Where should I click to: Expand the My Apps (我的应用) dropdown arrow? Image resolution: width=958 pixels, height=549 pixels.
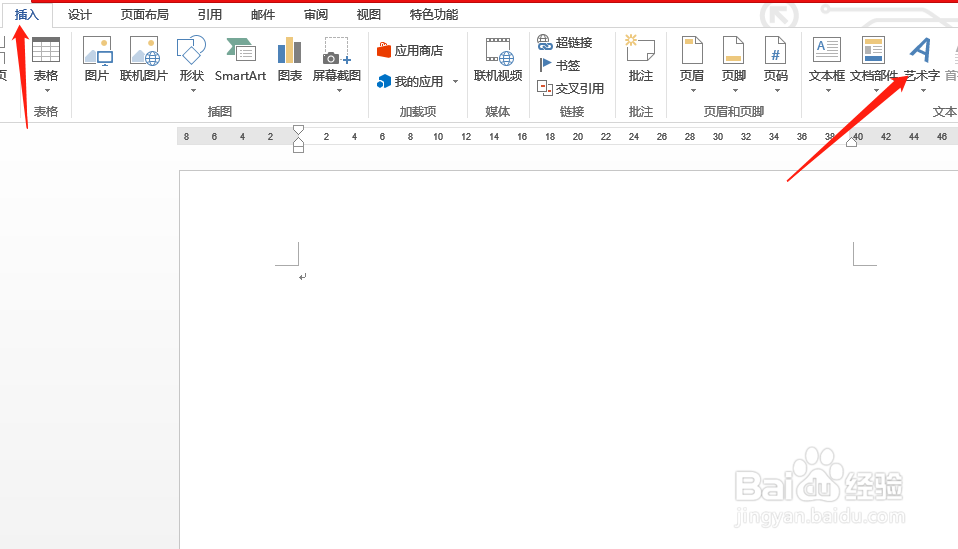pyautogui.click(x=455, y=81)
